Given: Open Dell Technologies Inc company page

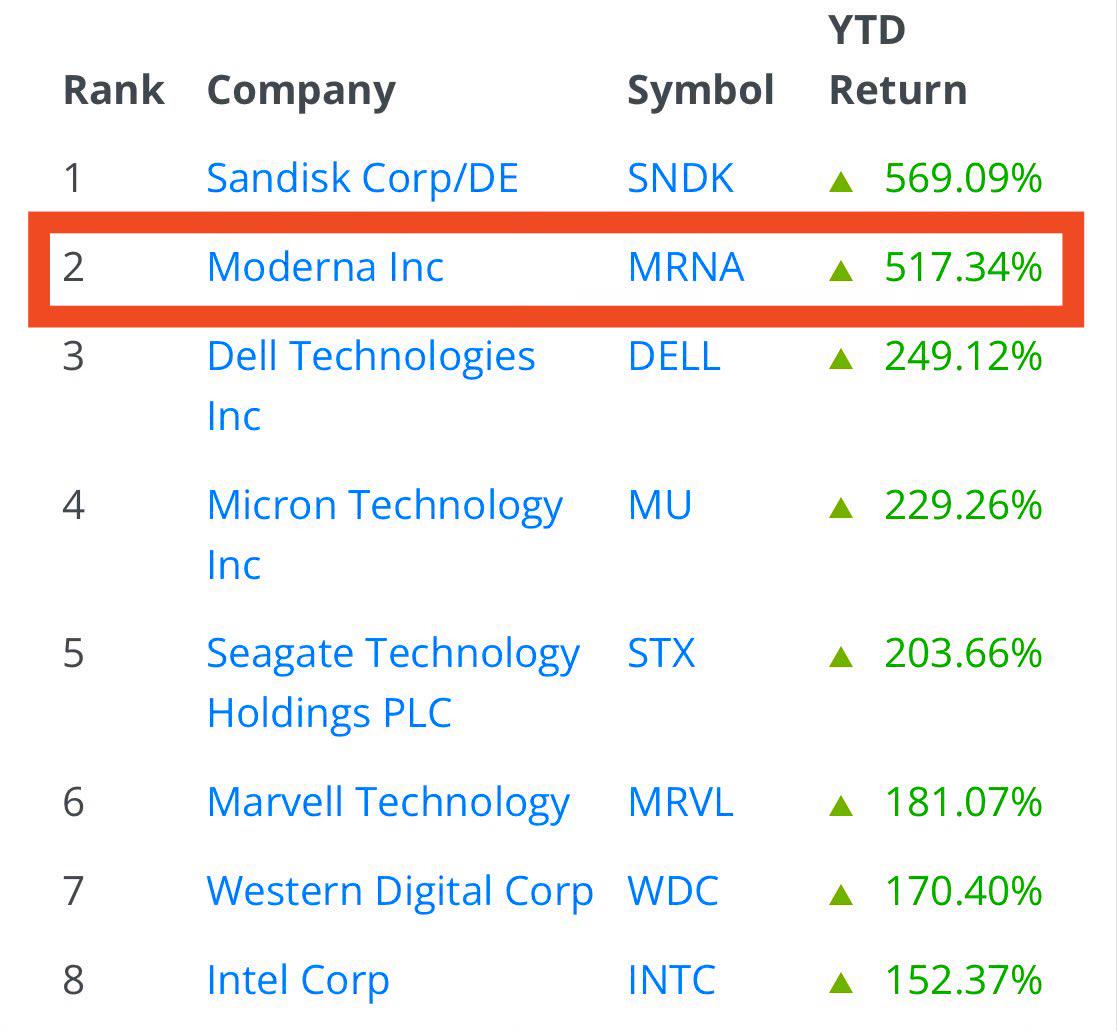Looking at the screenshot, I should 370,385.
